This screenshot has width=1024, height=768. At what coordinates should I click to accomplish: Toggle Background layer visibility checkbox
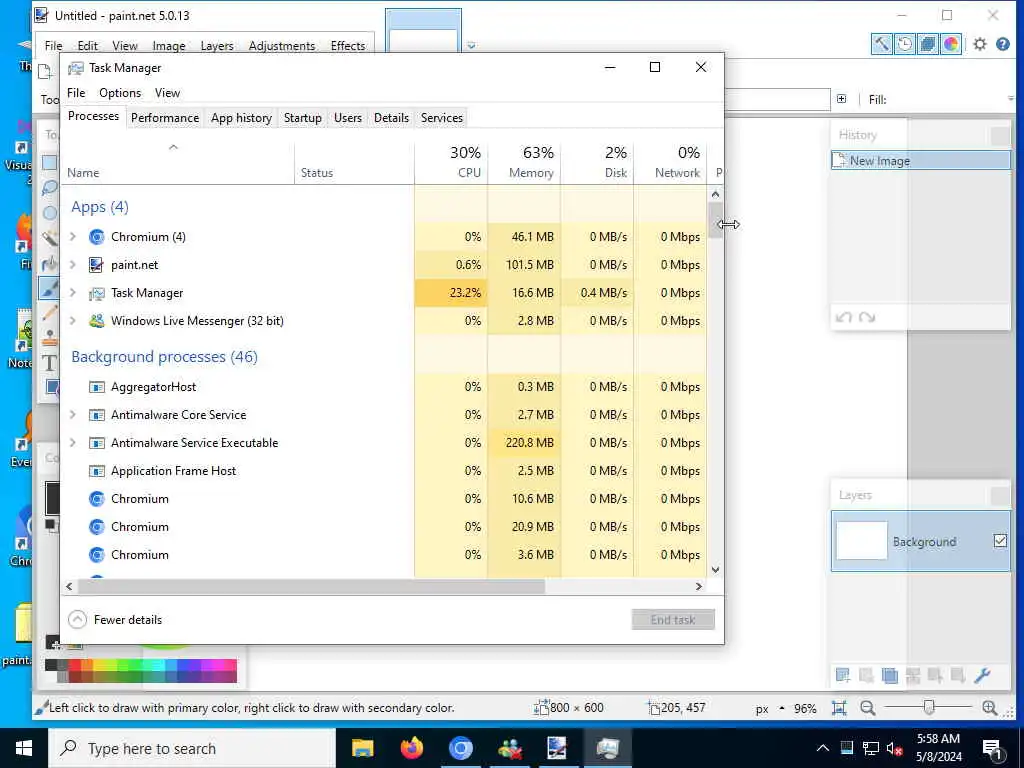coord(1000,541)
